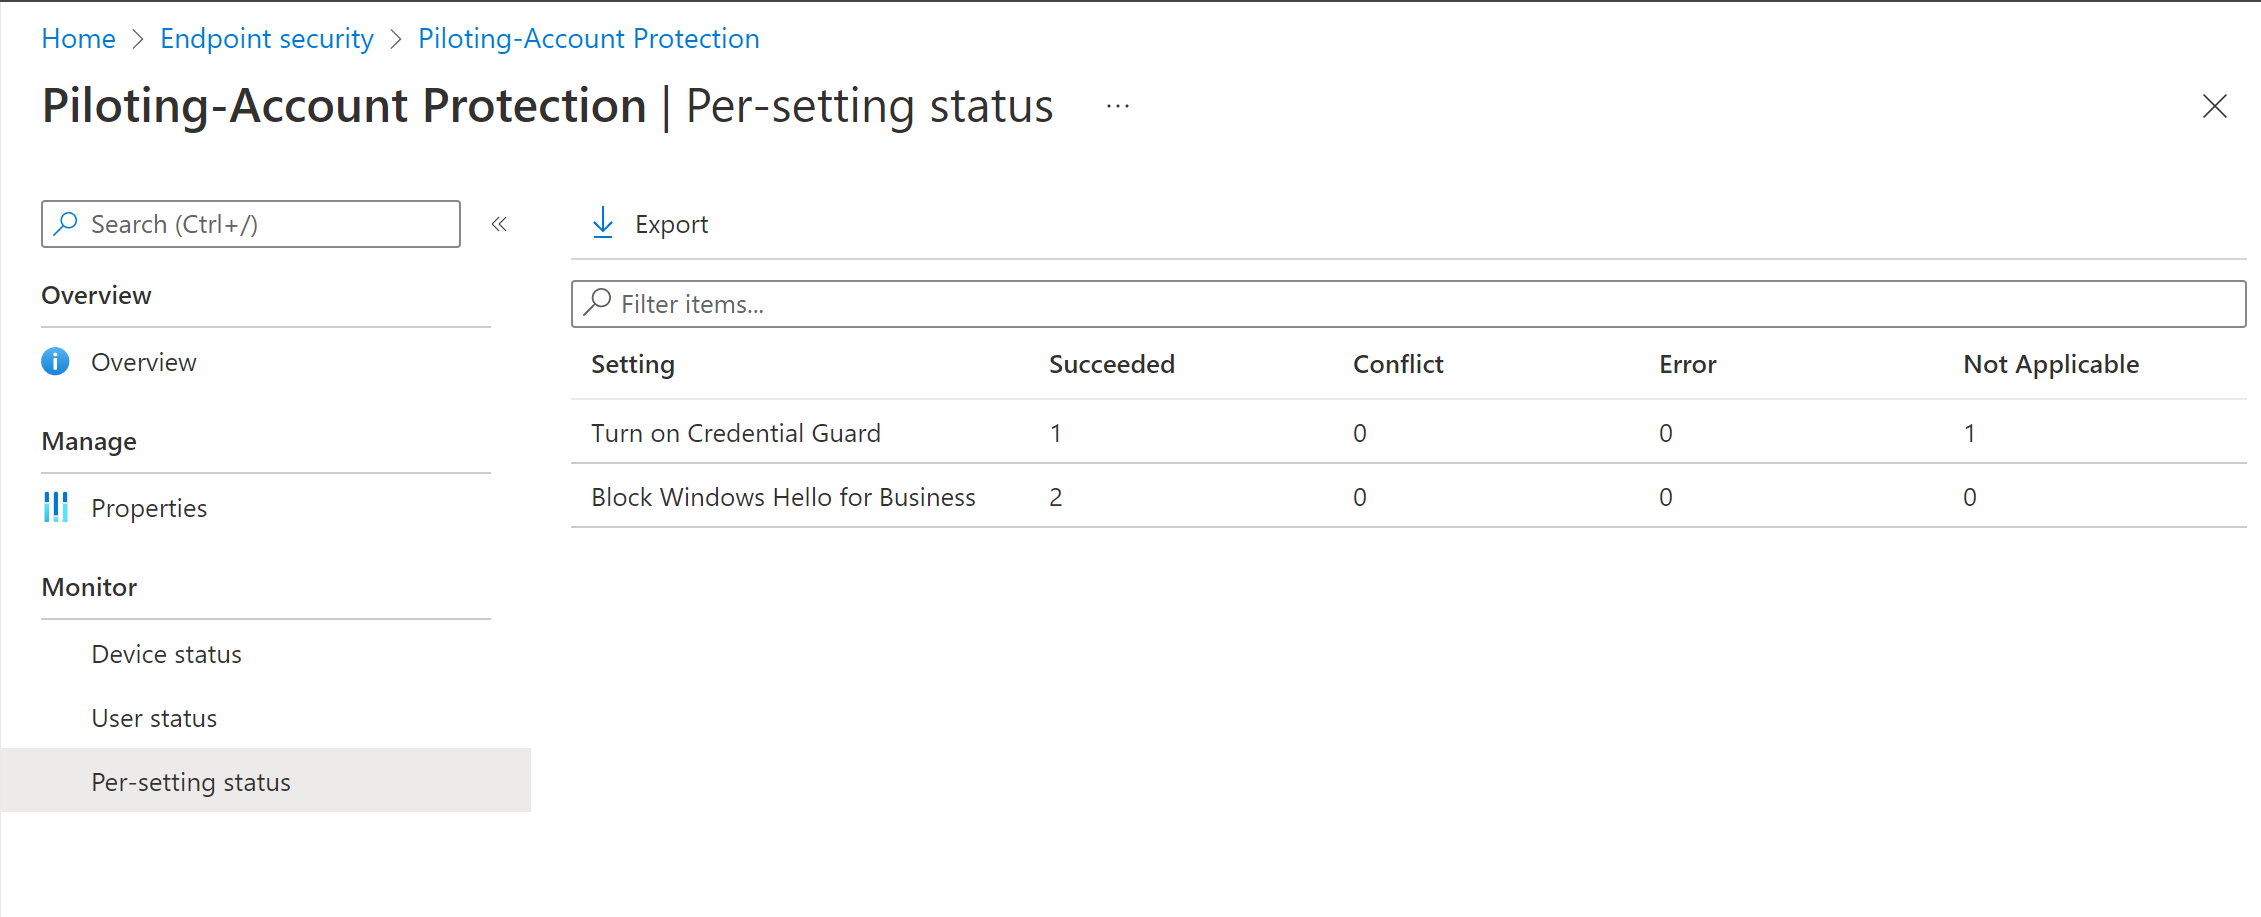2261x917 pixels.
Task: Sort by the Conflict column header
Action: pos(1397,364)
